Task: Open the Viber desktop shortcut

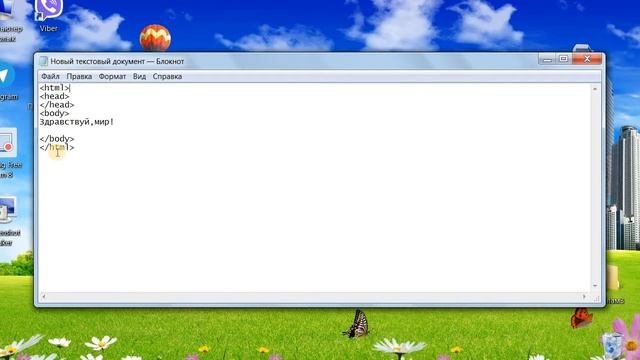Action: pos(48,15)
